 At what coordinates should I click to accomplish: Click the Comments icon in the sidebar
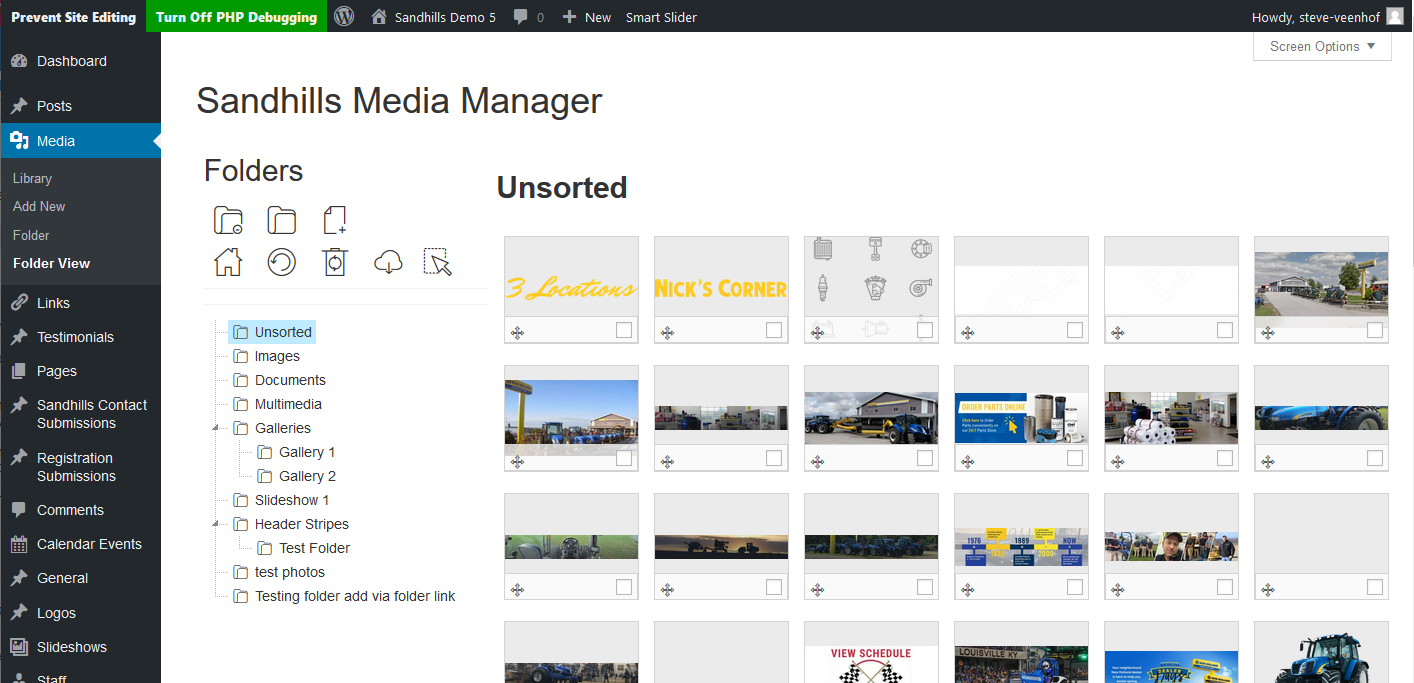(19, 510)
